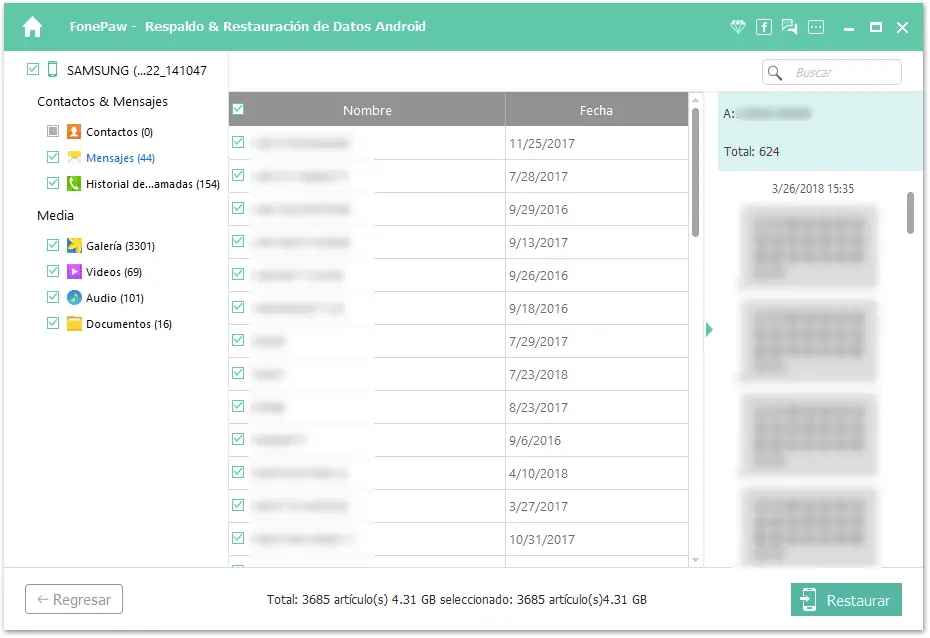Uncheck the Galería checkbox

point(53,244)
